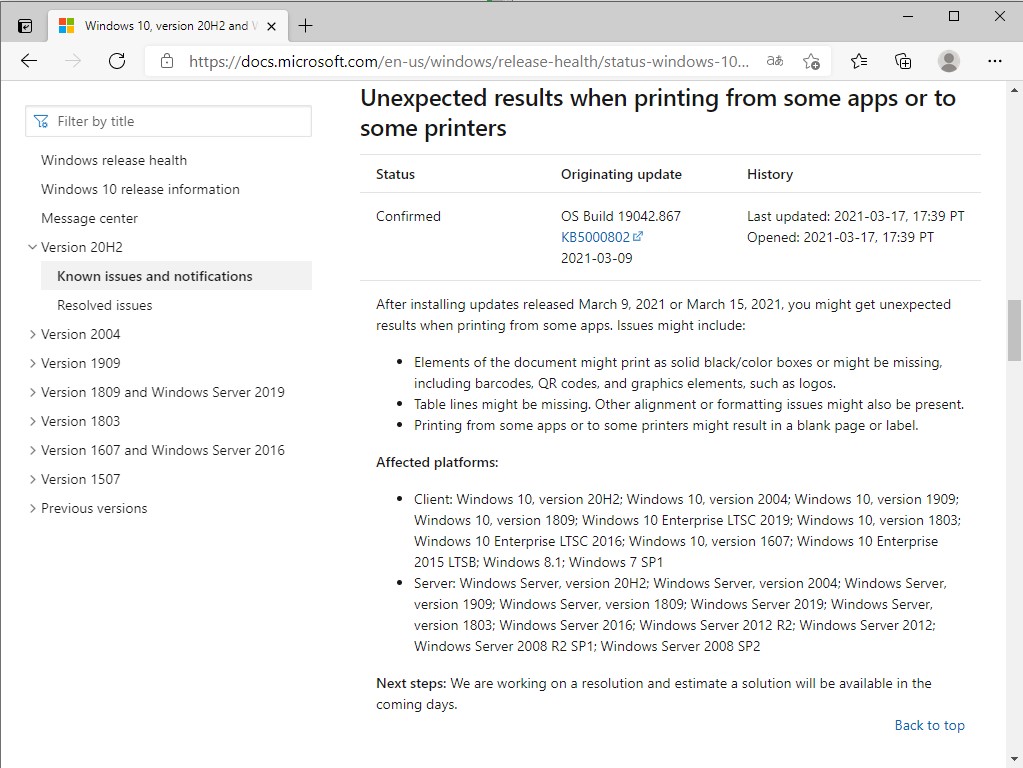This screenshot has height=768, width=1023.
Task: Refresh the current page
Action: pos(117,61)
